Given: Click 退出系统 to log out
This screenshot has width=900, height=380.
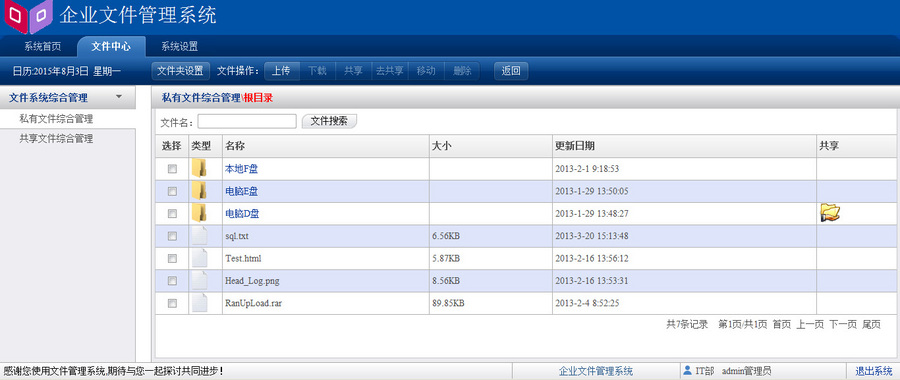Looking at the screenshot, I should (x=874, y=371).
